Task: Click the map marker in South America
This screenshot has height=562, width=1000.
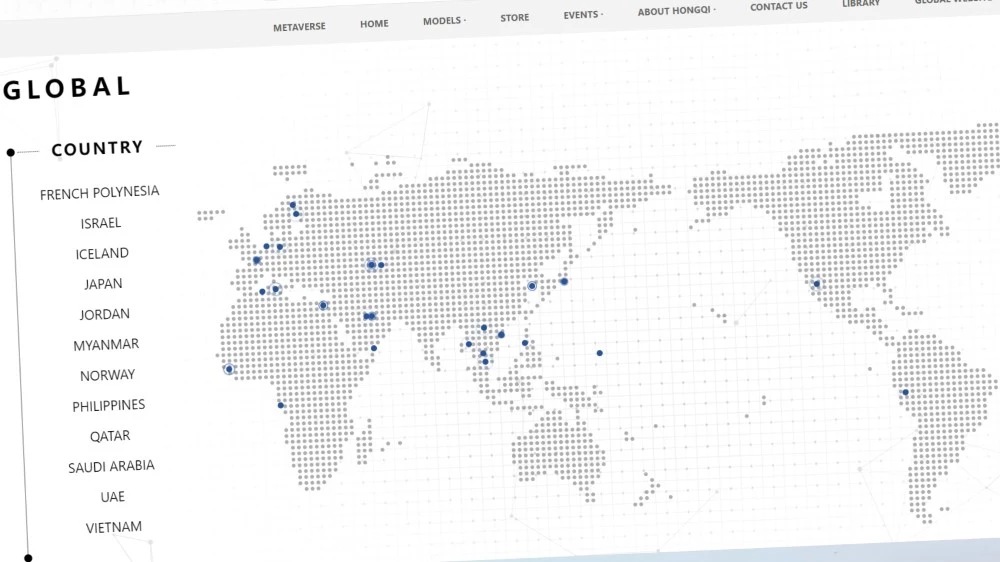Action: click(x=905, y=392)
